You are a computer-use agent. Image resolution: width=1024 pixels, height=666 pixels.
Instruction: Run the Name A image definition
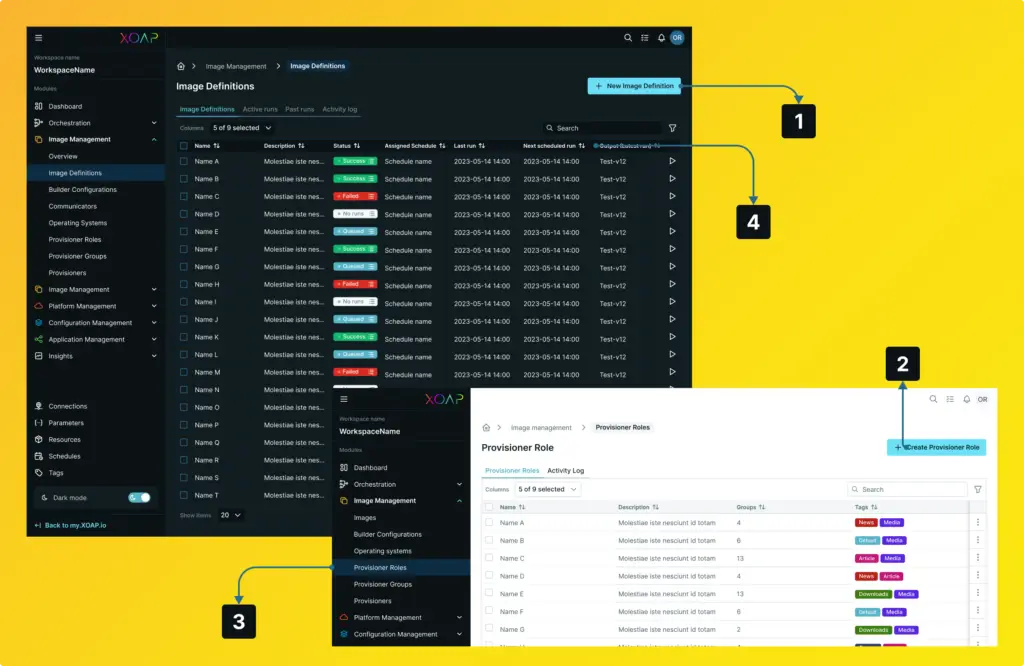coord(672,161)
